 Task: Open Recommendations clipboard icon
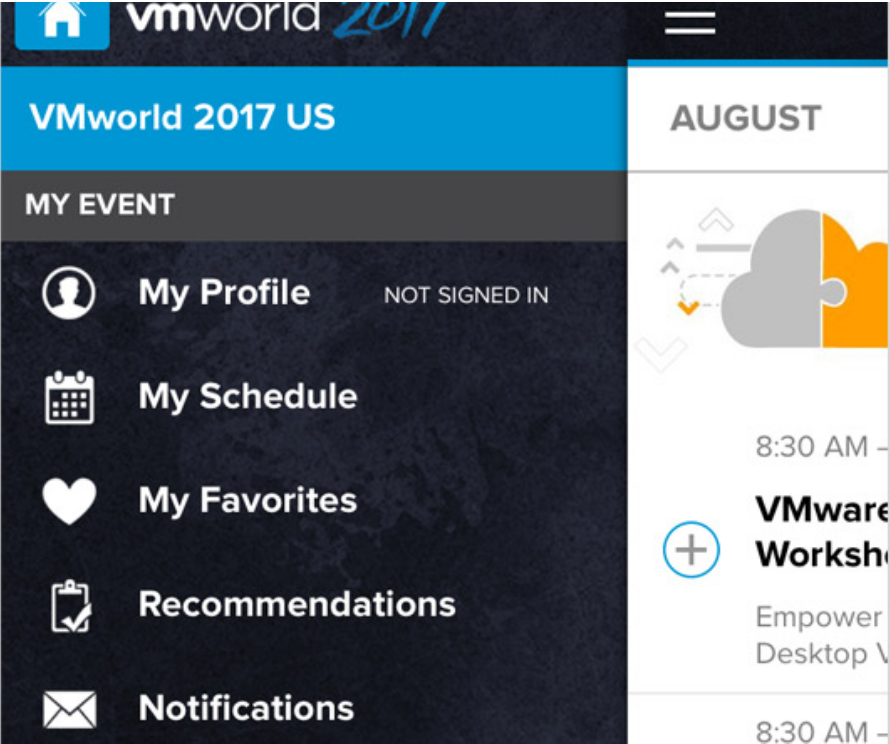pyautogui.click(x=70, y=606)
